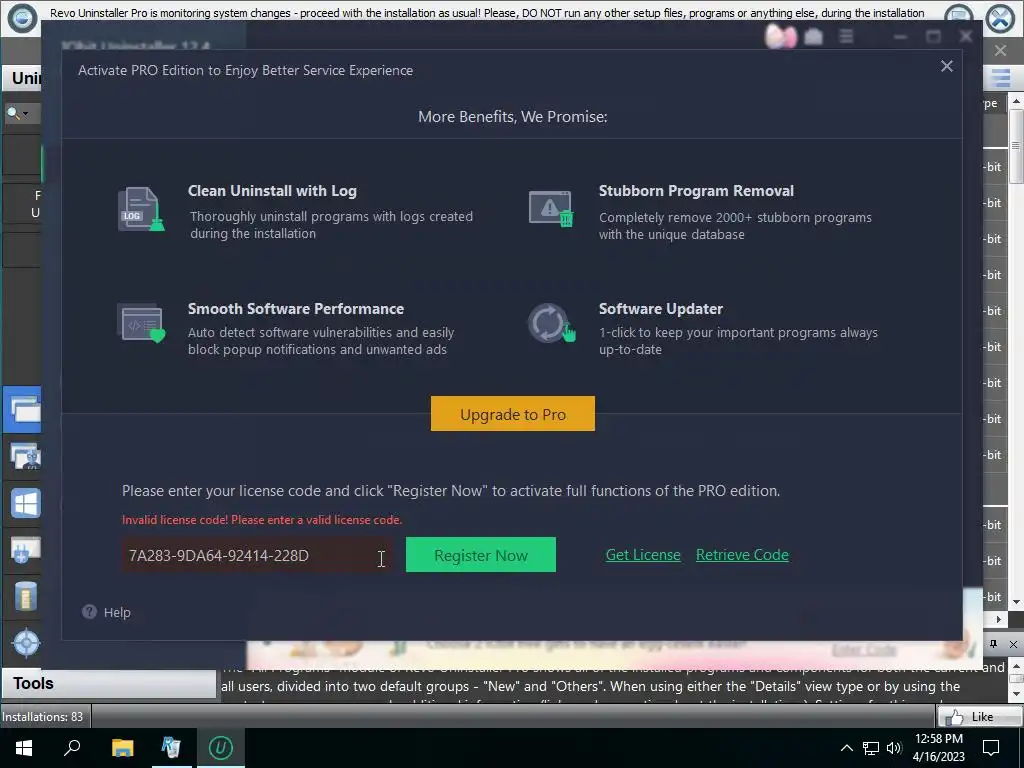Click the Stubborn Program Removal icon
1024x768 pixels.
551,209
